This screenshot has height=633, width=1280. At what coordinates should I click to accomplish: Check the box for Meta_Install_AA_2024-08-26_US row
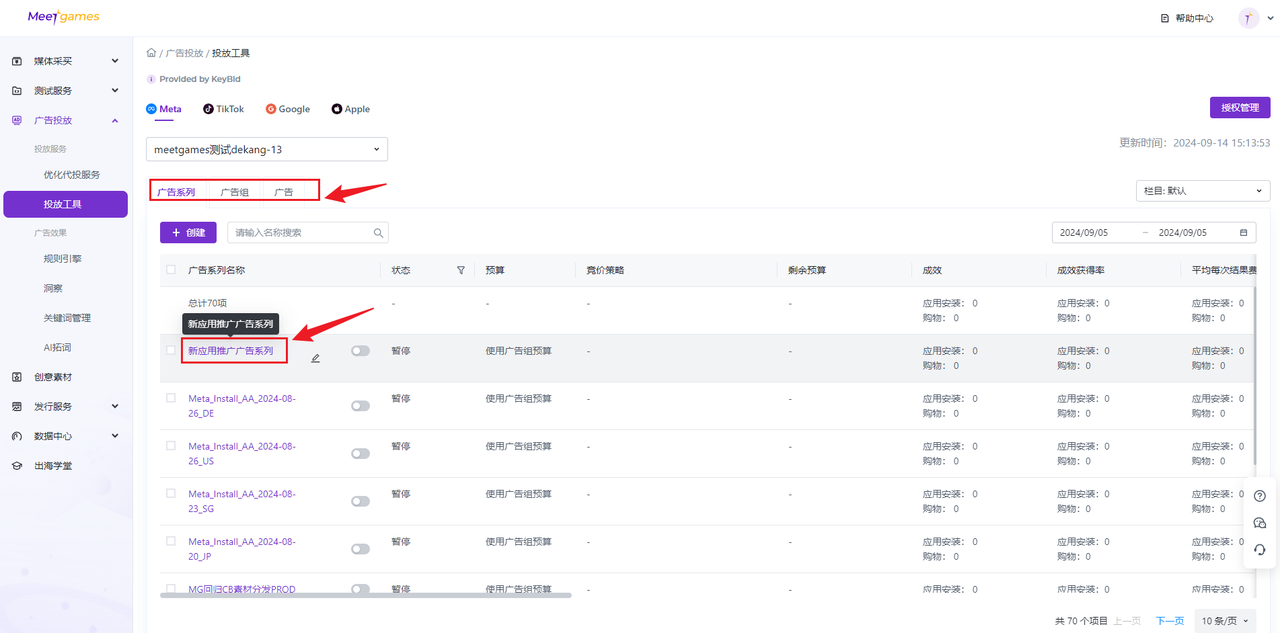[171, 446]
